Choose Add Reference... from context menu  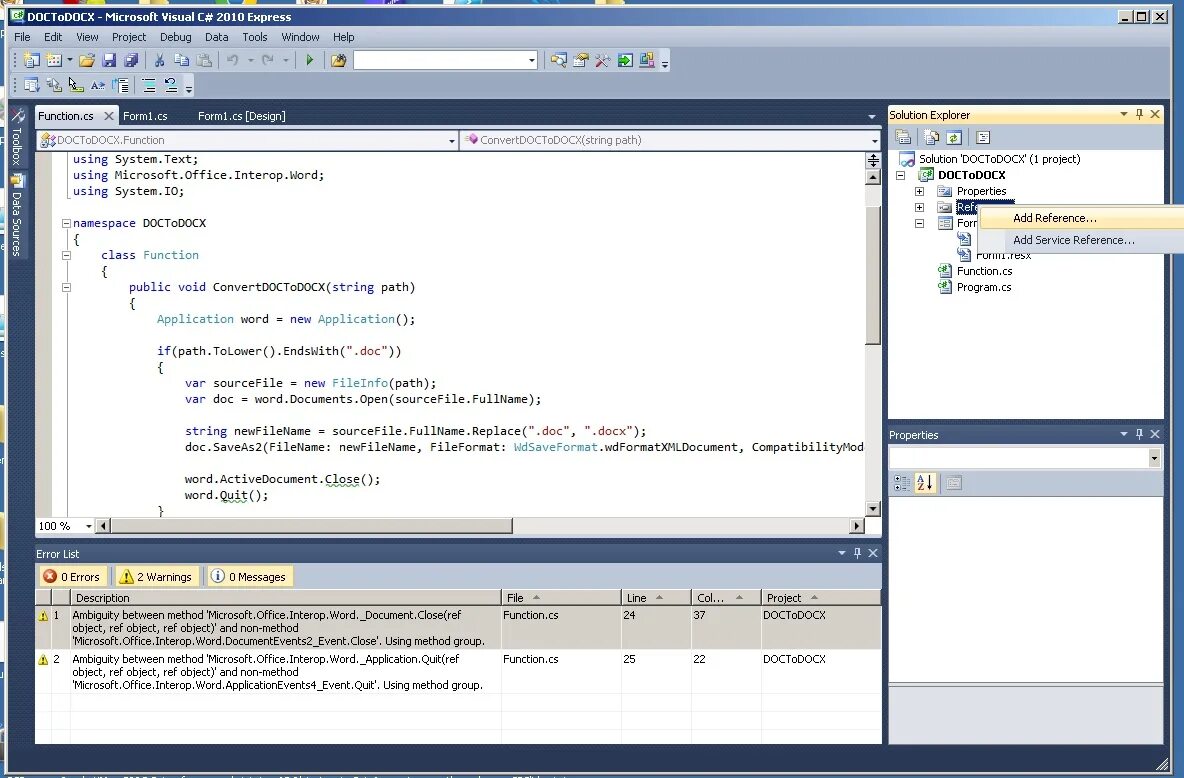point(1081,218)
